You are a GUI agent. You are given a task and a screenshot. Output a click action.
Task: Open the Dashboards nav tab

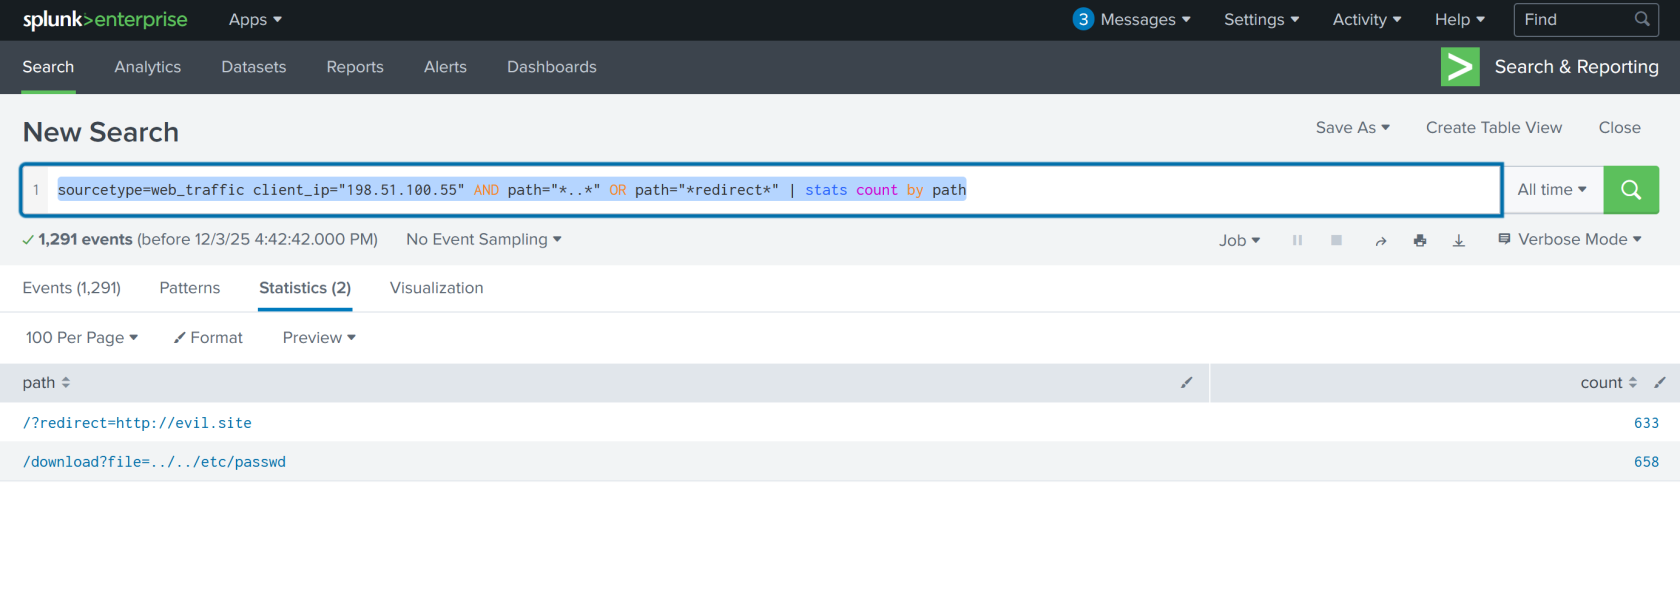click(x=552, y=67)
